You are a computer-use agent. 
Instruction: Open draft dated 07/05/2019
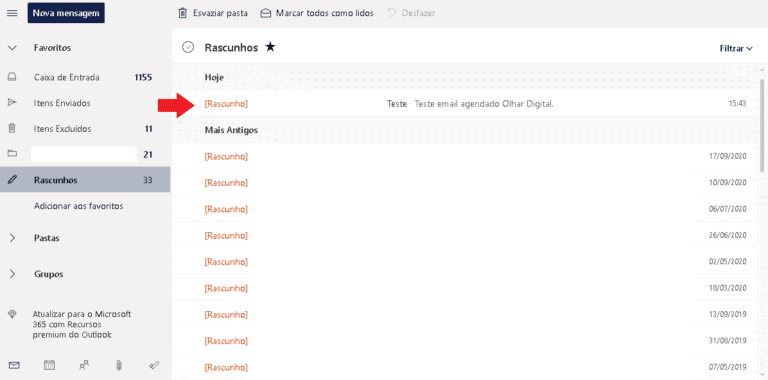465,367
